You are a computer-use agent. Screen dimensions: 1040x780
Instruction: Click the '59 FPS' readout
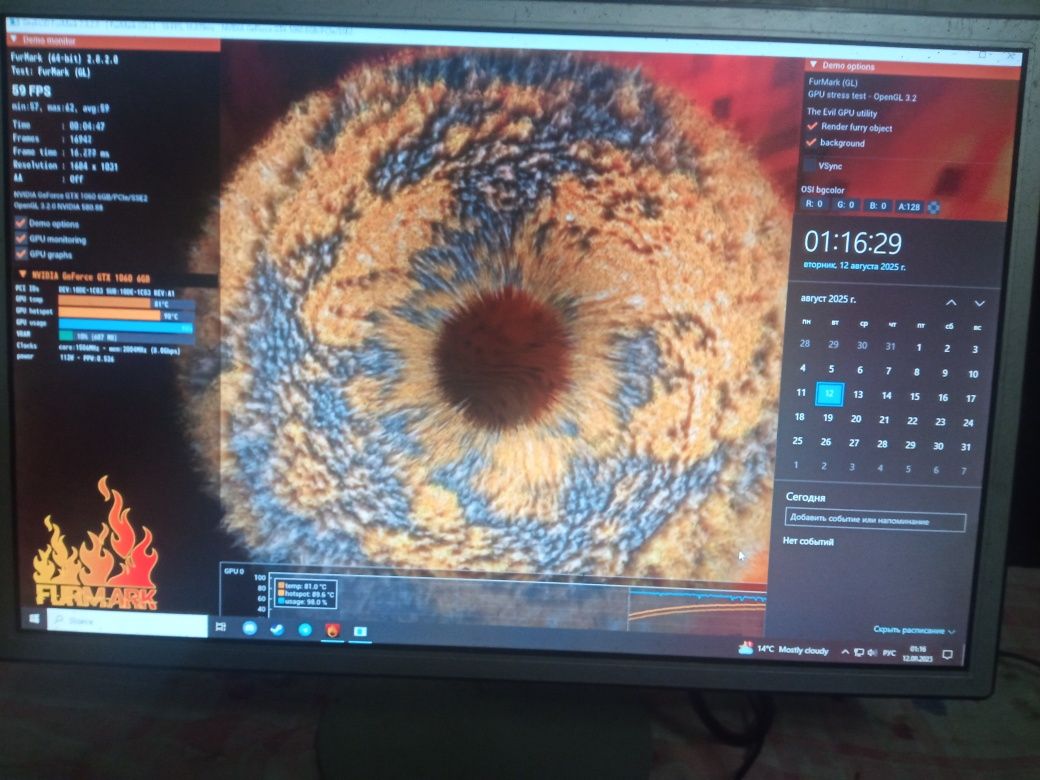31,91
